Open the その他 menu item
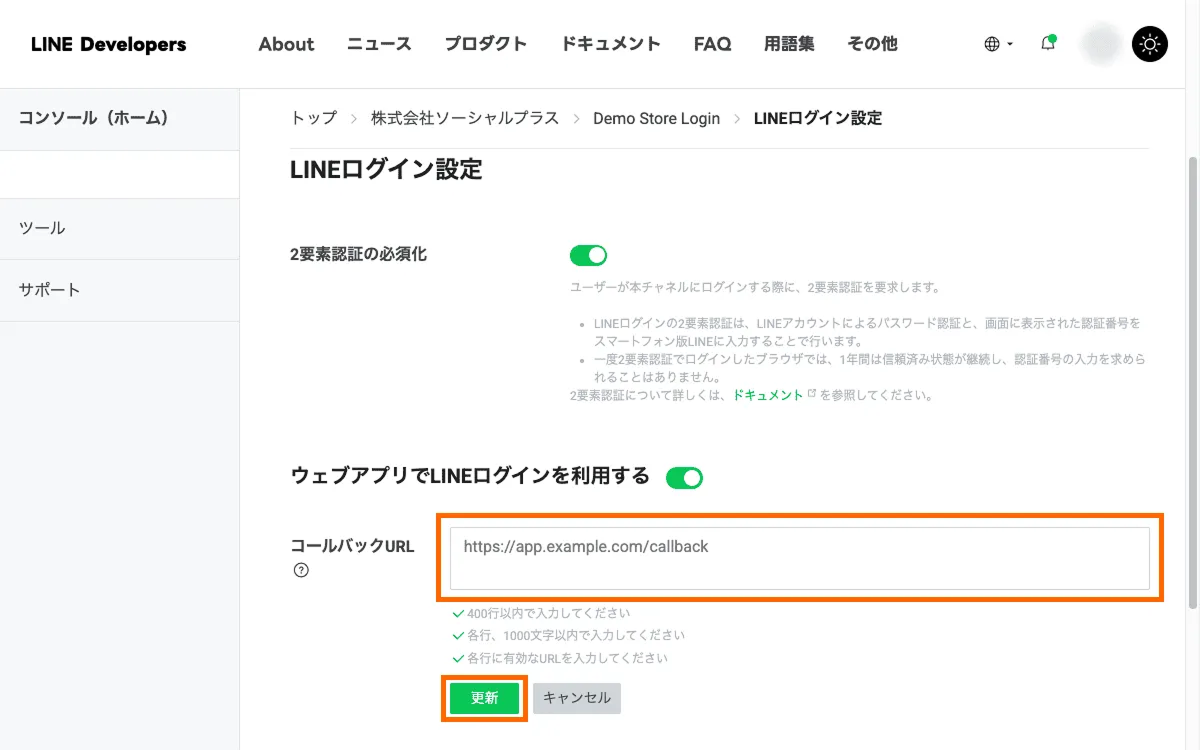Screen dimensions: 1200x750 pyautogui.click(x=872, y=44)
